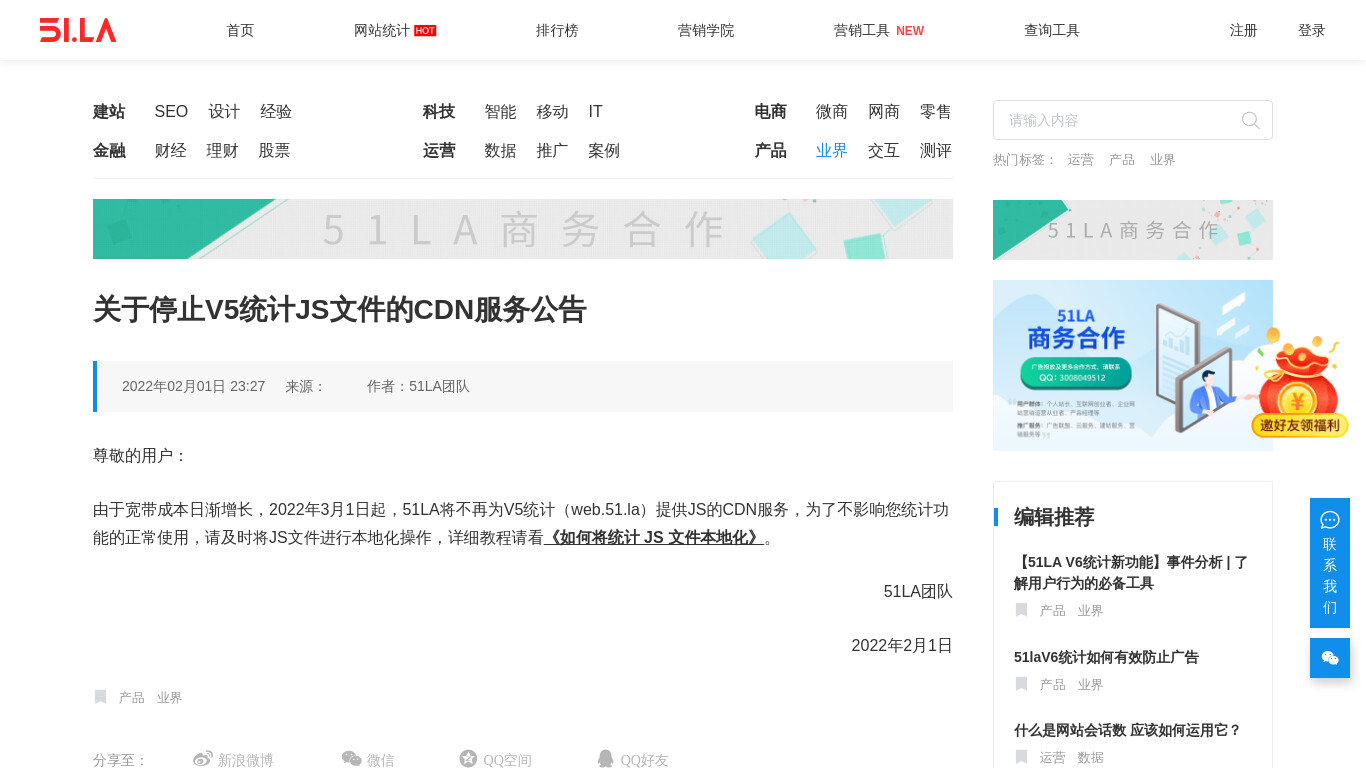Click bookmark icon under 事件分析 recommendation
This screenshot has height=768, width=1366.
(1021, 610)
